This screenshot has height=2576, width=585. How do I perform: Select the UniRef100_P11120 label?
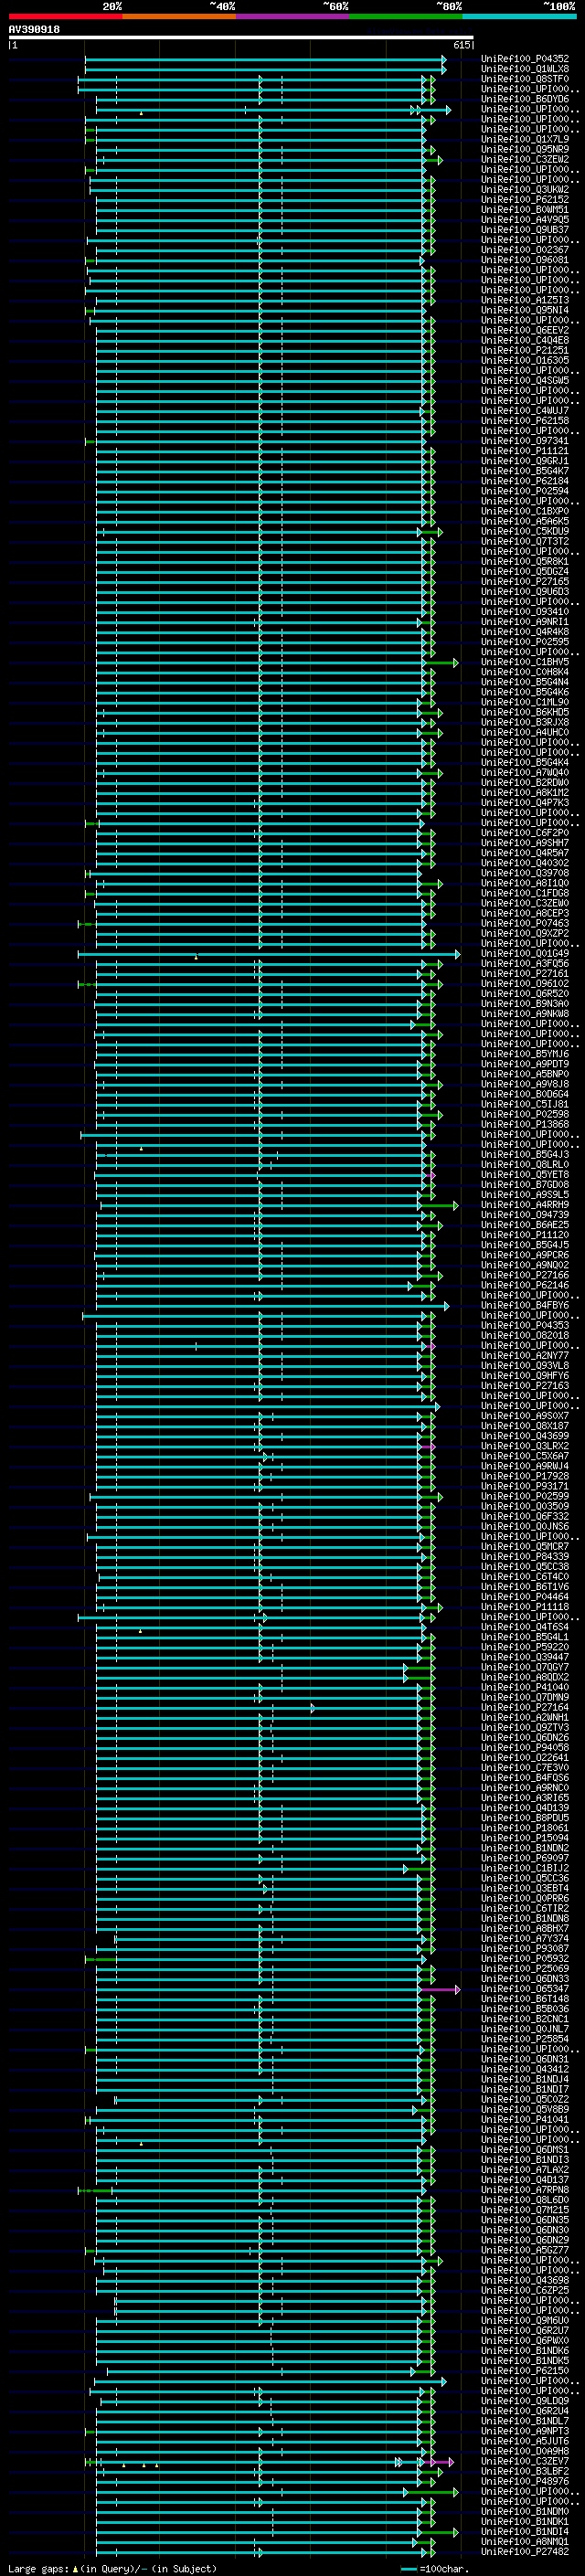tap(525, 1235)
